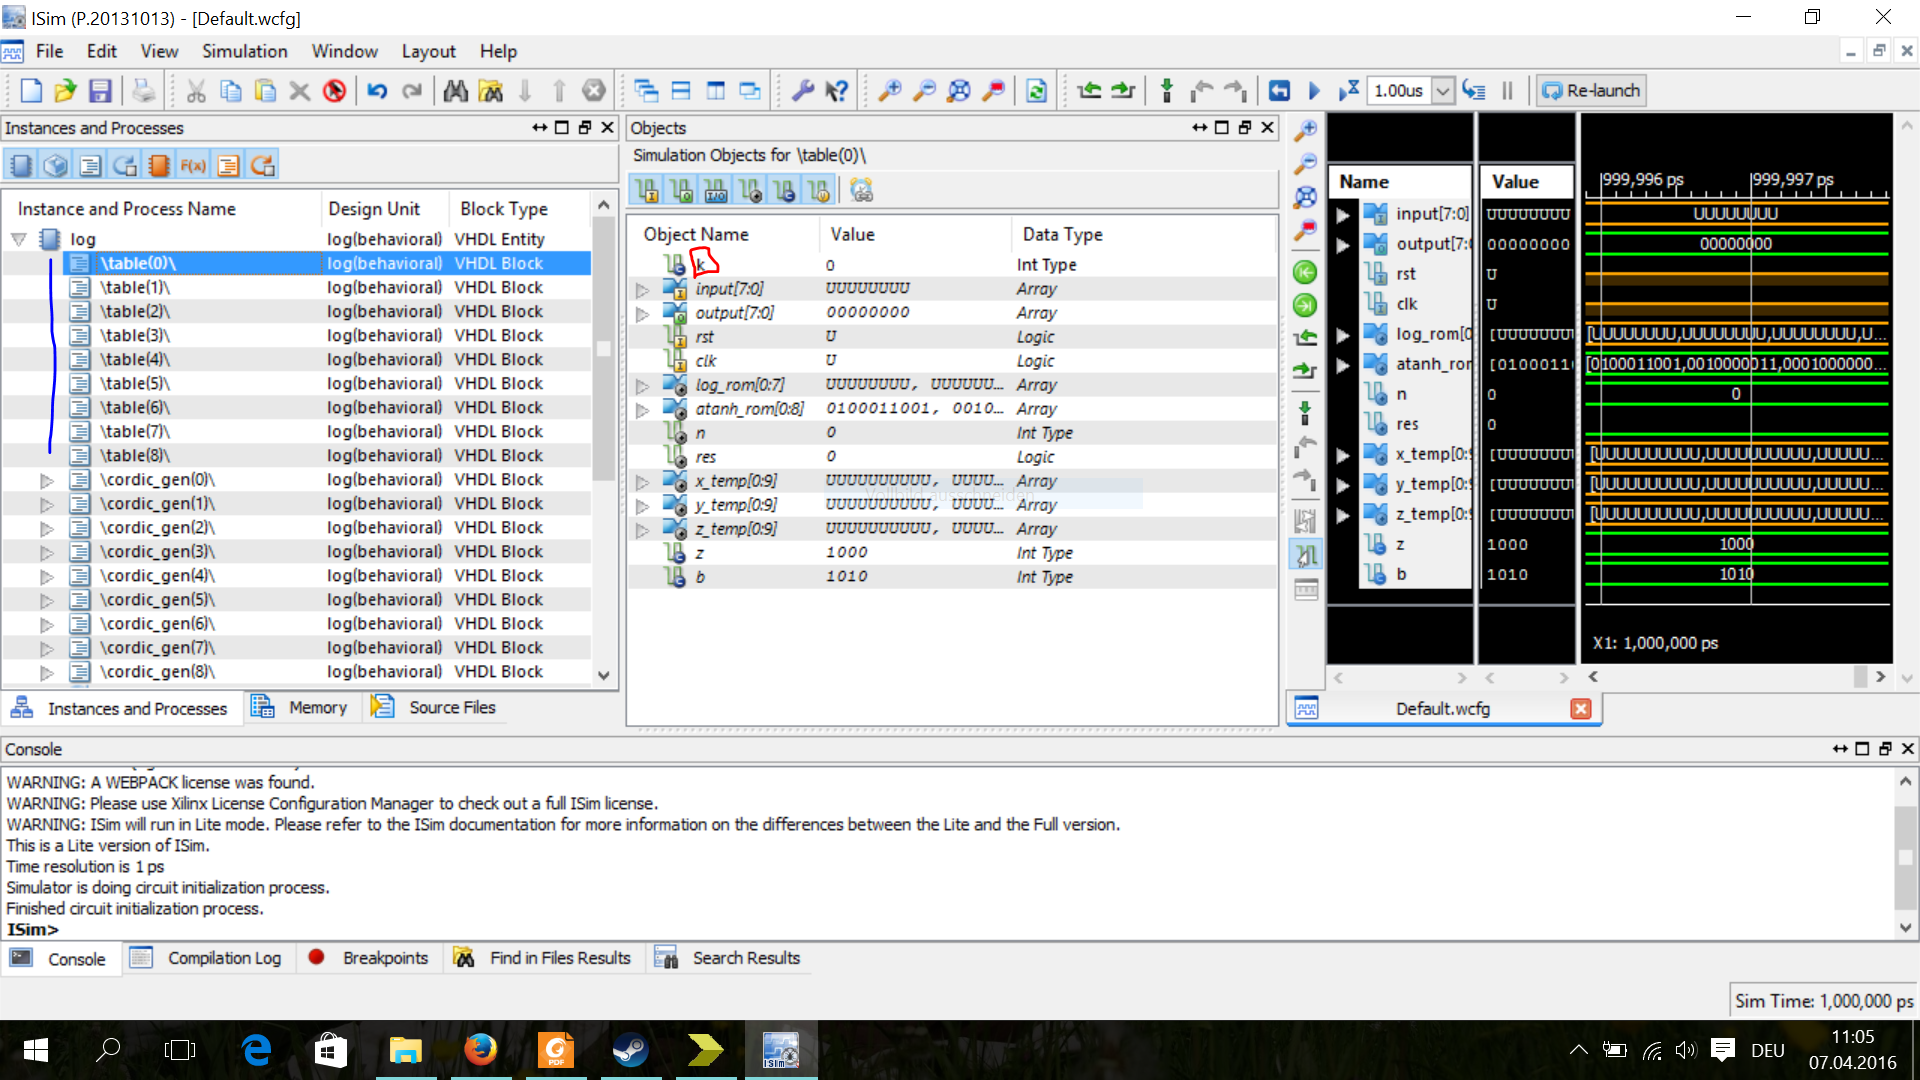Click the Open file toolbar icon
The height and width of the screenshot is (1080, 1920).
[x=65, y=91]
